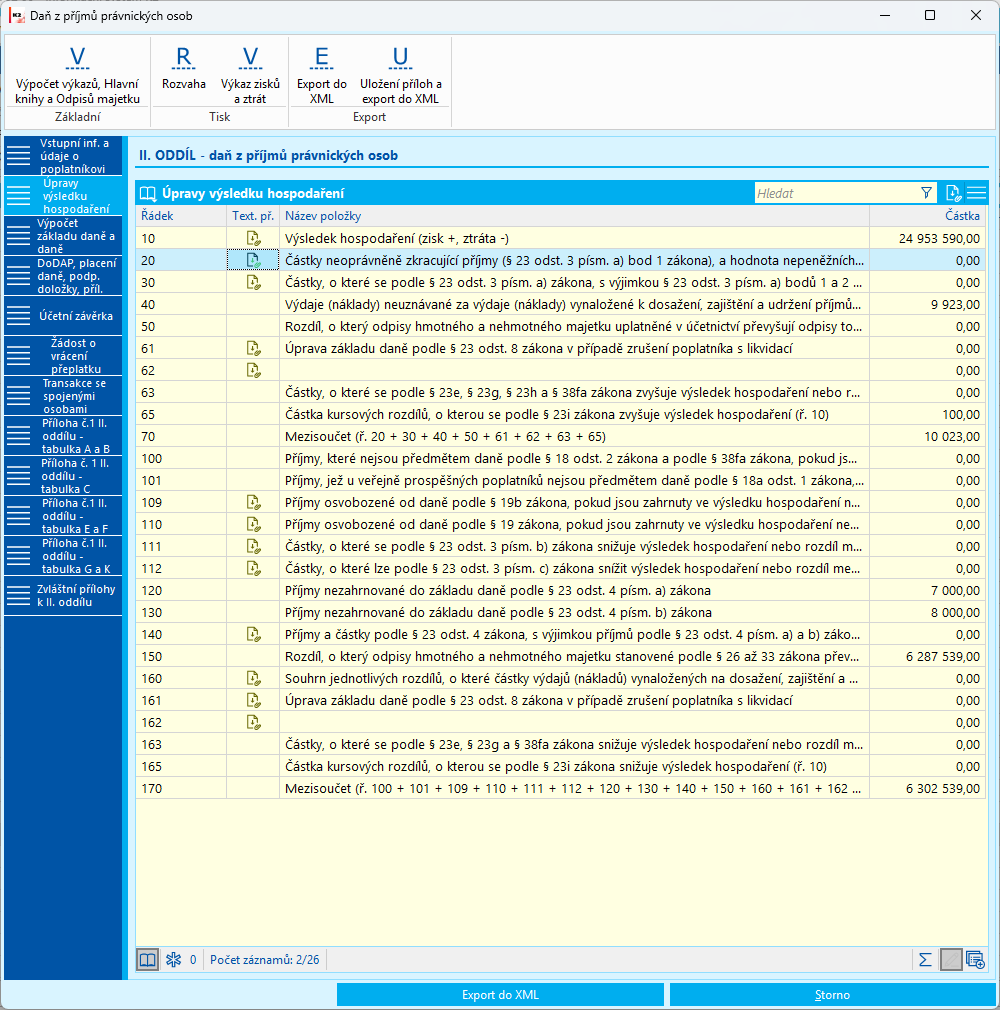Select row 50 Rozdíl odpisy hmotného majetku
1000x1010 pixels.
[561, 327]
